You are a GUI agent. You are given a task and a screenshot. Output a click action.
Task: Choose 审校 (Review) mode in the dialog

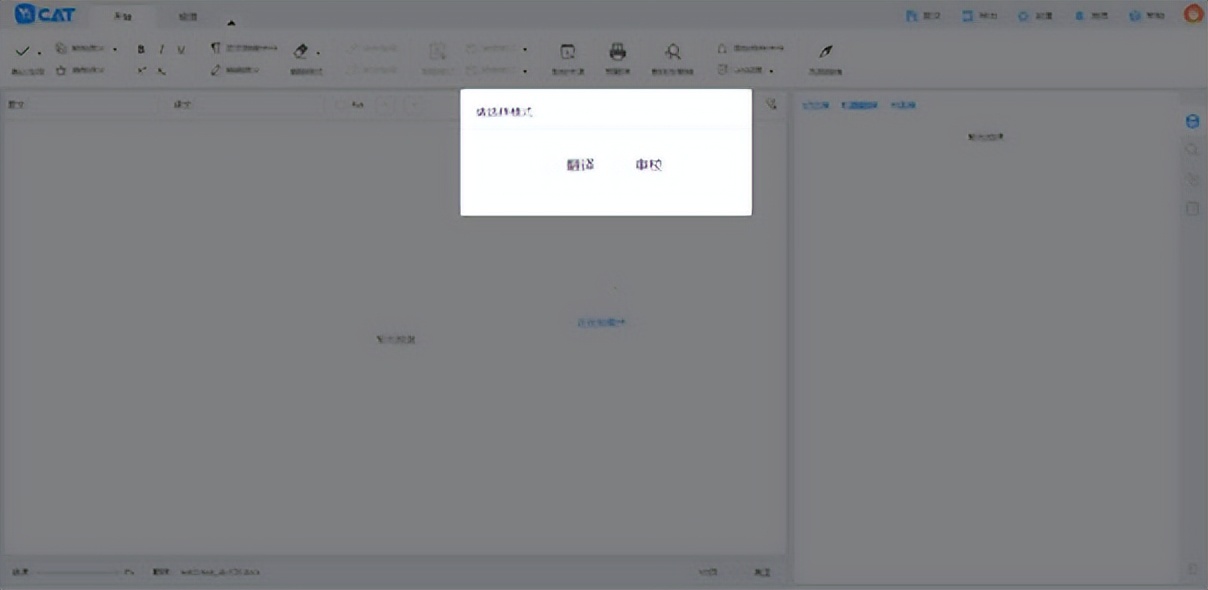coord(648,165)
